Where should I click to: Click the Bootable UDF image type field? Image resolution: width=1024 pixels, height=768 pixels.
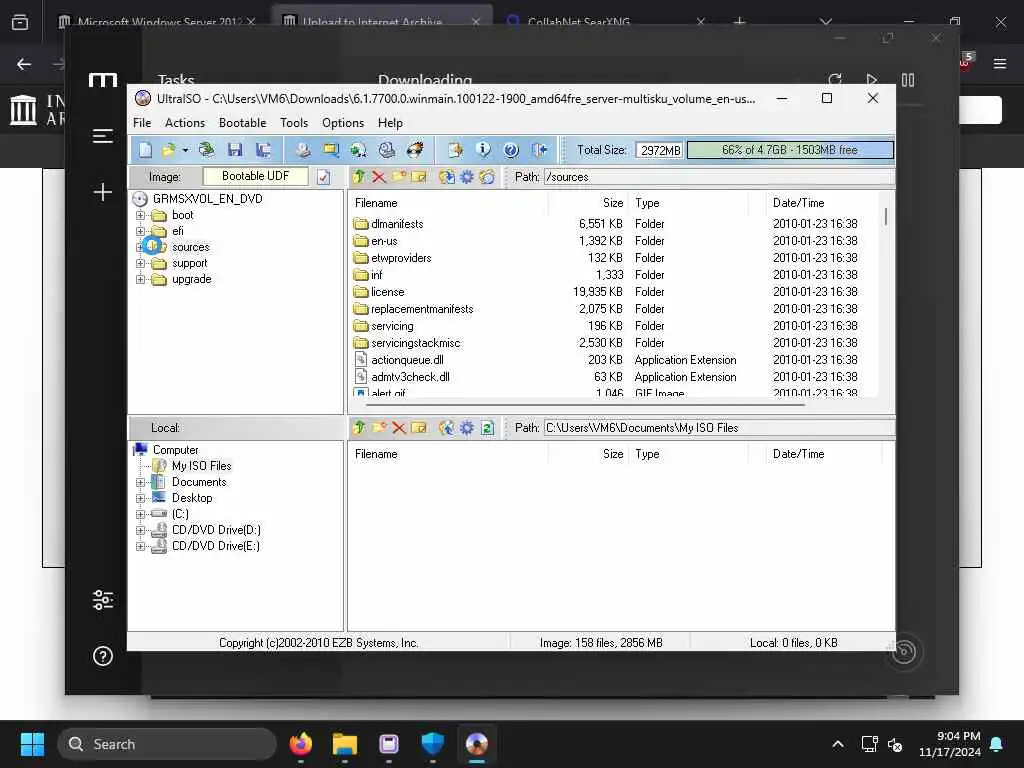[255, 176]
